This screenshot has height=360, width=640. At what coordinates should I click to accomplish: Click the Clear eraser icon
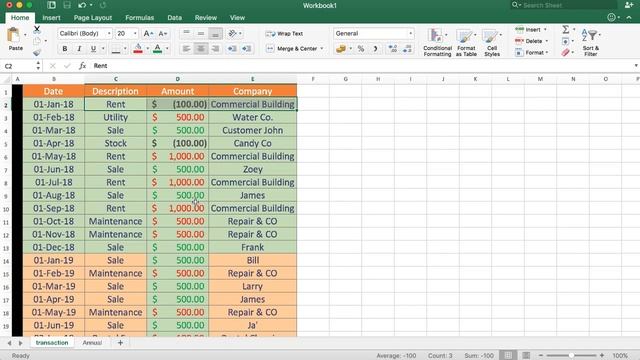pos(565,53)
